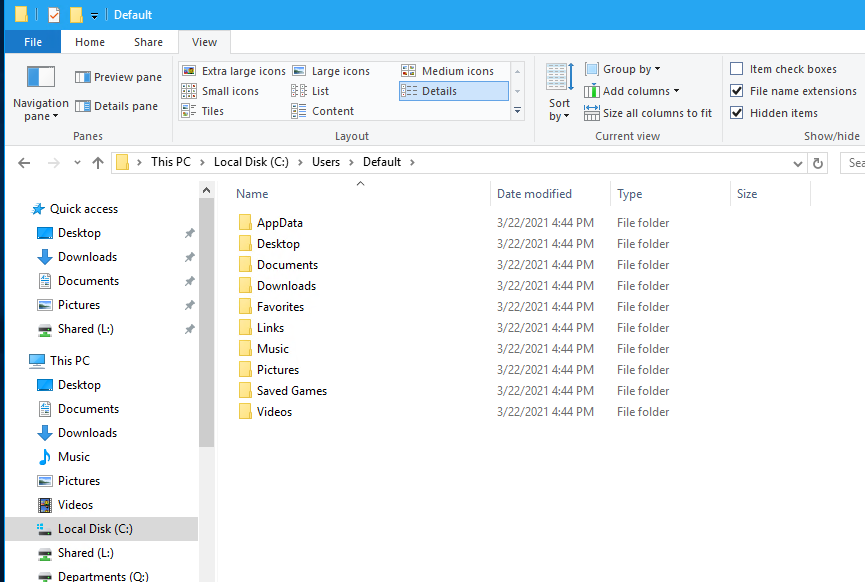Select This PC in navigation pane
865x582 pixels.
70,361
